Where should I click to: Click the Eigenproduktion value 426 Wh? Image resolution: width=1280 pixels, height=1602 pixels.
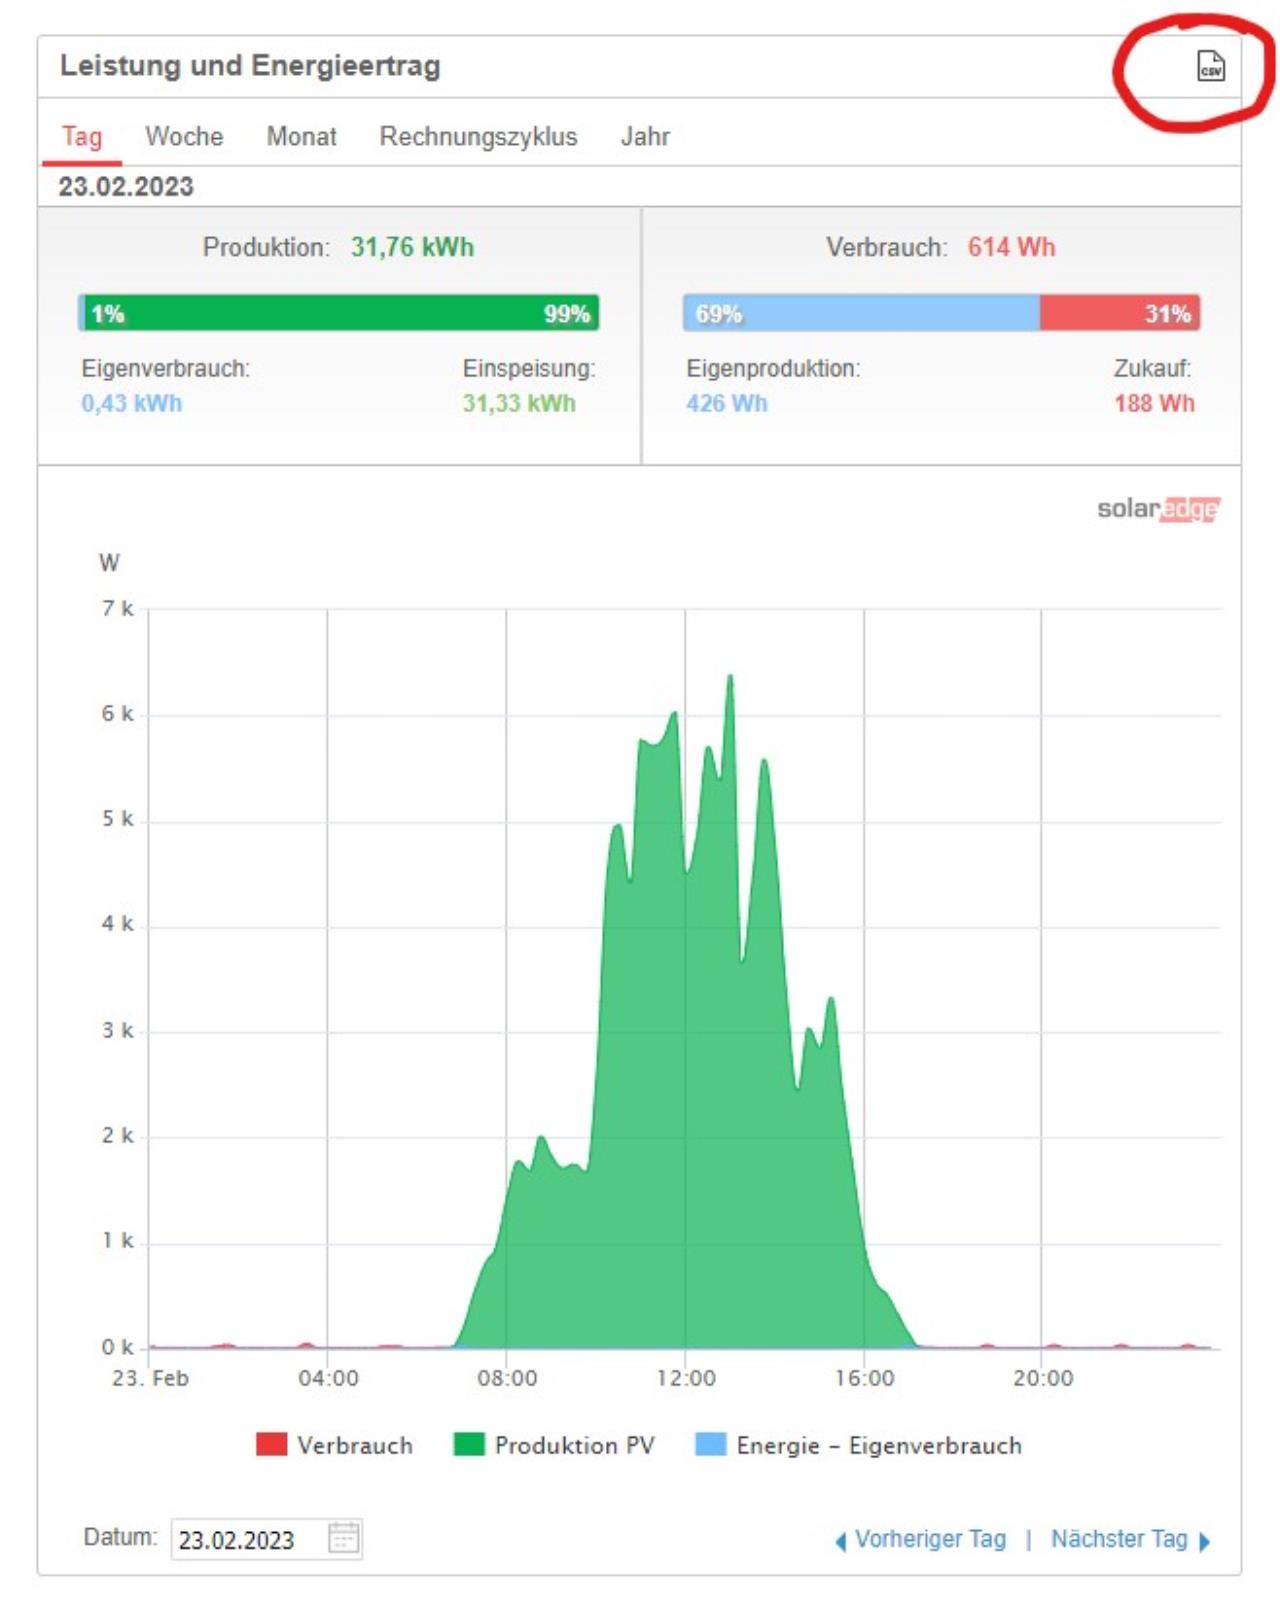point(727,403)
